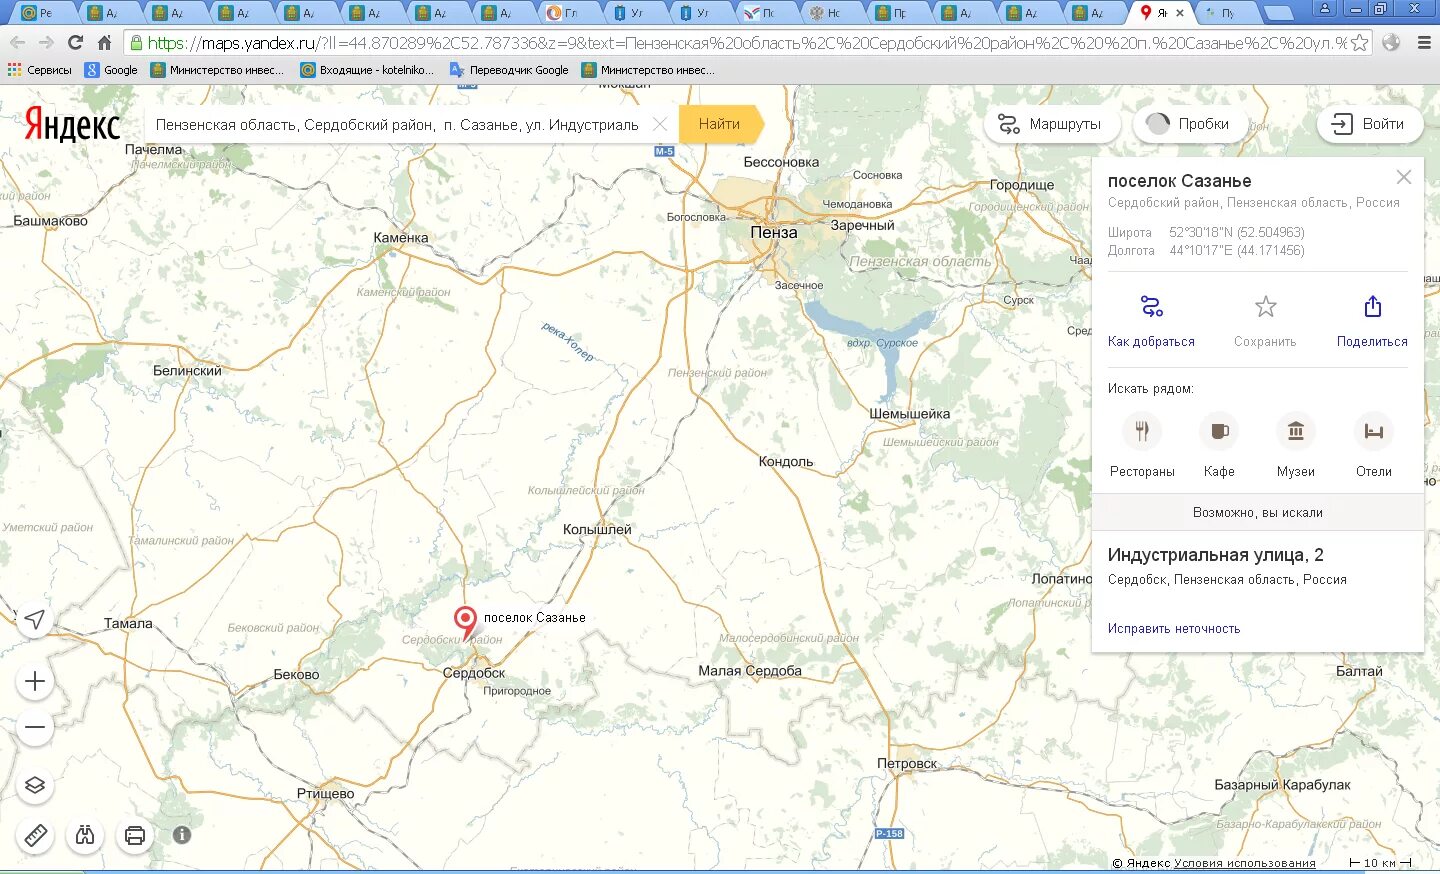The image size is (1440, 874).
Task: Click the my location arrow icon
Action: (35, 619)
